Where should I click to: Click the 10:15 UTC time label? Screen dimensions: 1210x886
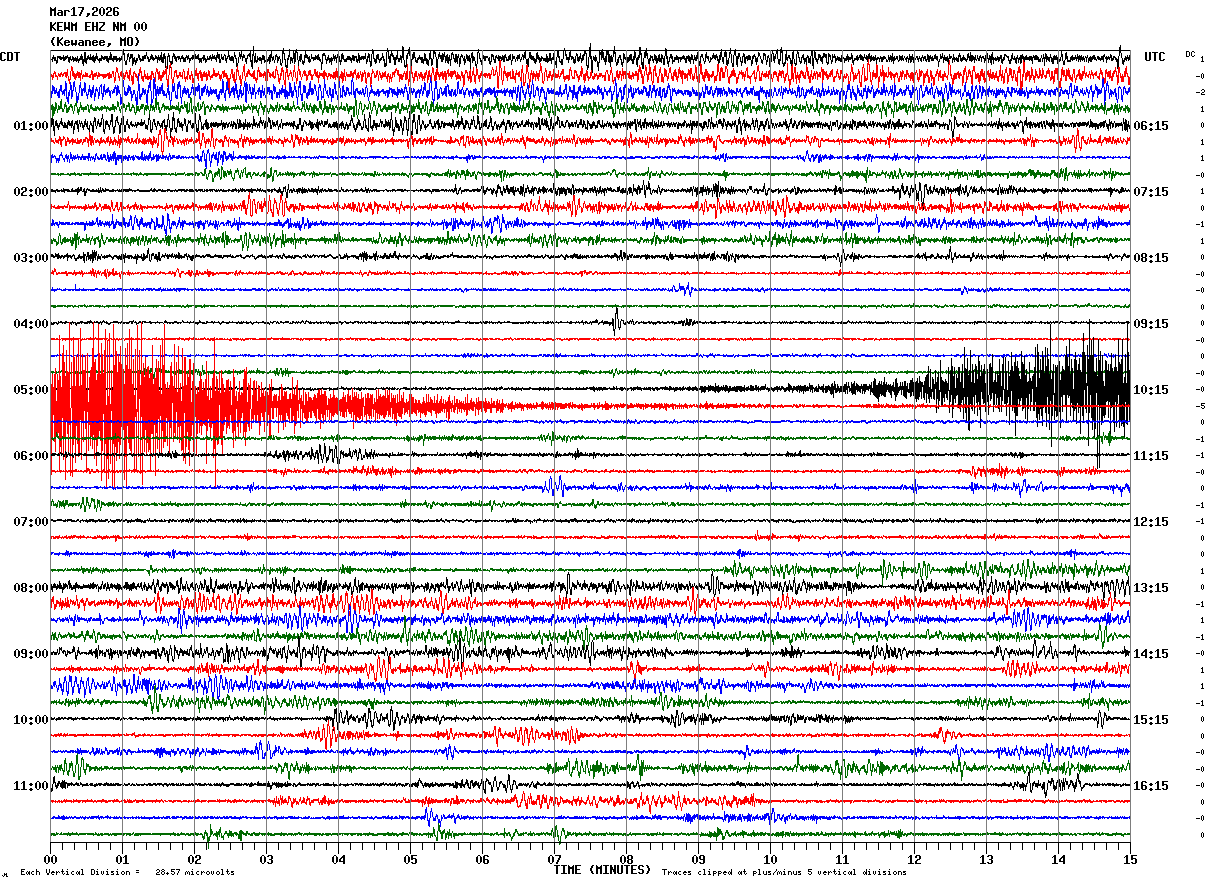point(1151,390)
